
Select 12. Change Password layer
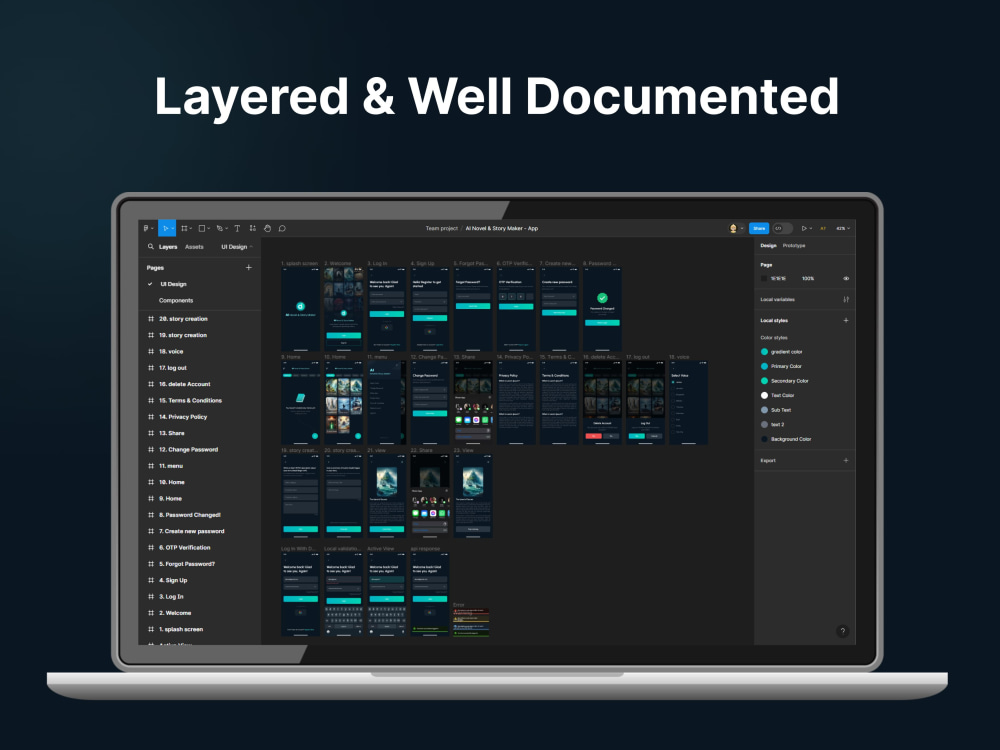pos(188,450)
